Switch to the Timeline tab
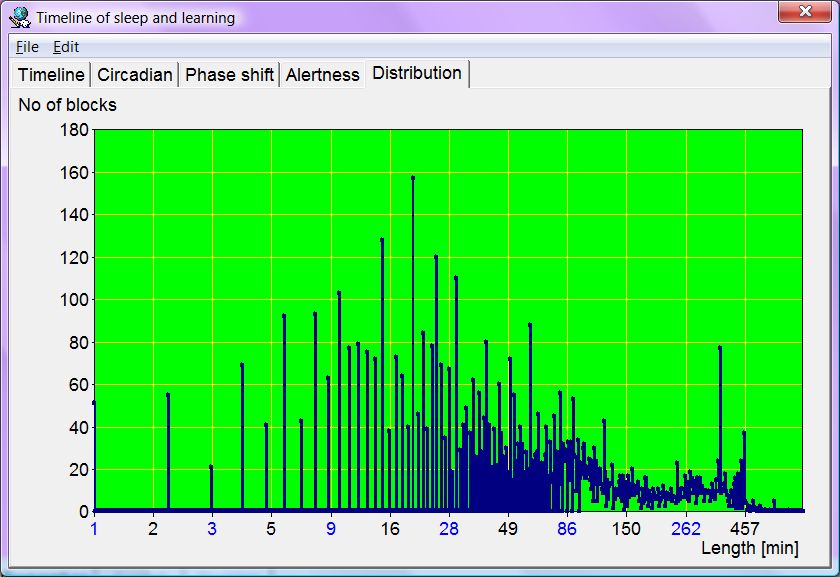Viewport: 840px width, 577px height. pos(51,75)
